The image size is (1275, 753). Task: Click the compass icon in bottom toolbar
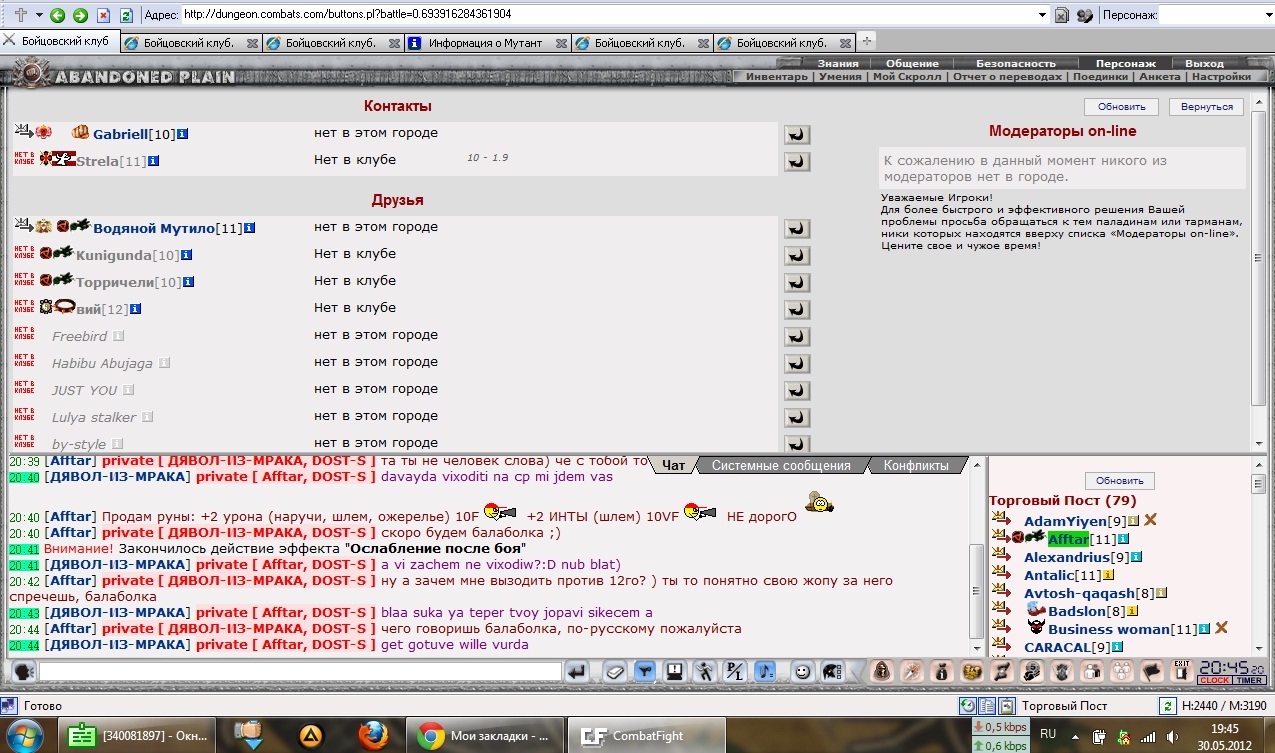[x=913, y=671]
